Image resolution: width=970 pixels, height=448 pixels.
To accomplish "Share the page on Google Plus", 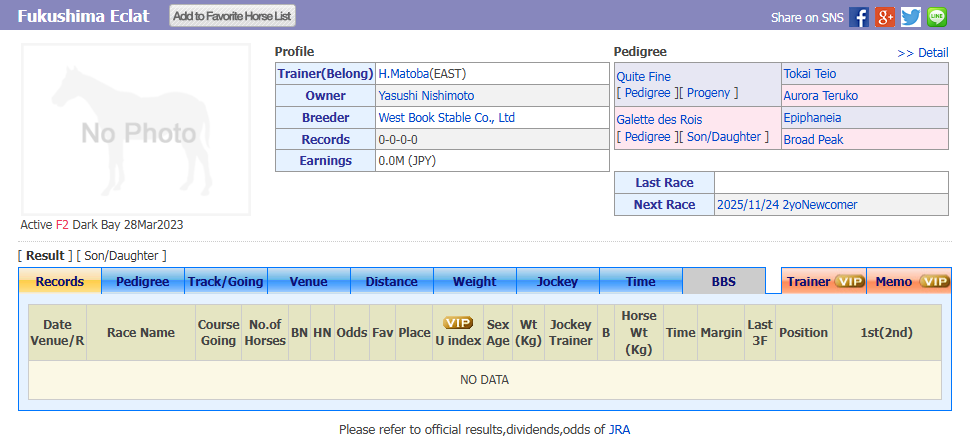I will pos(885,17).
